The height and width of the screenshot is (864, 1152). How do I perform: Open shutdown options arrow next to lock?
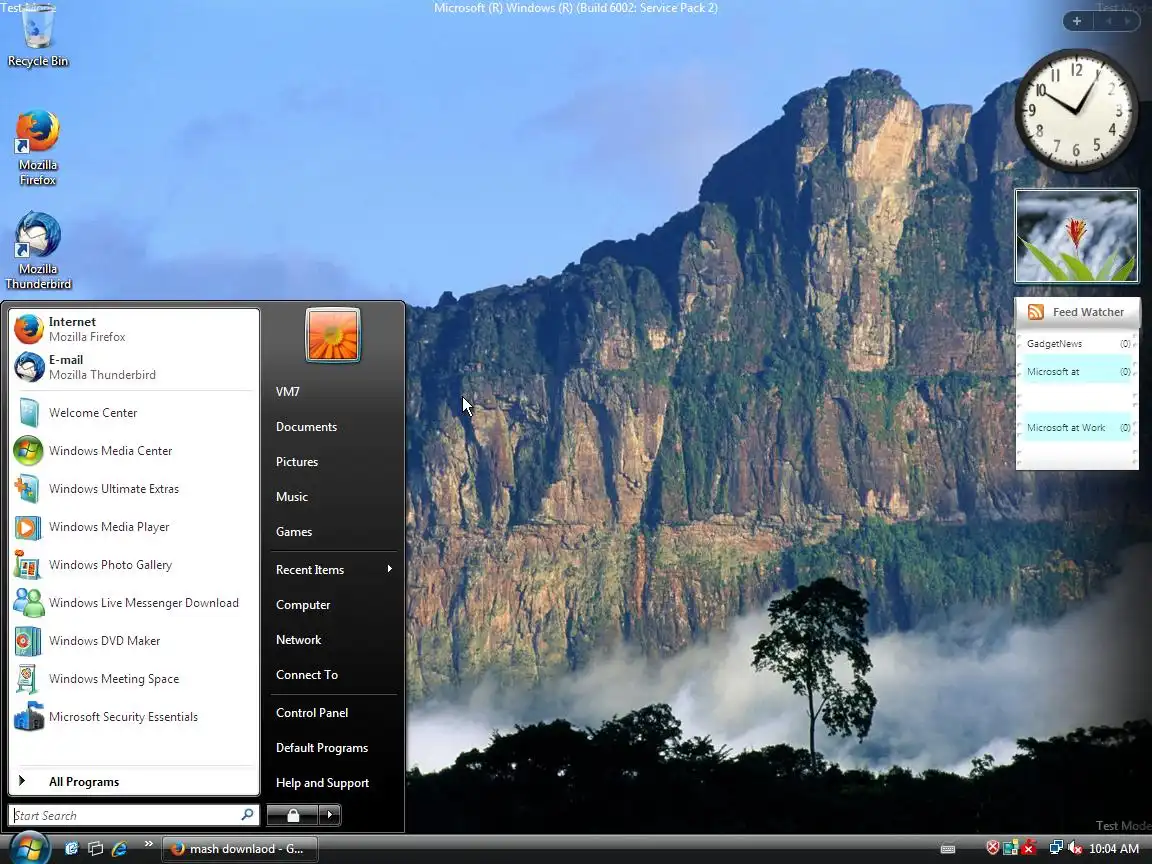coord(329,815)
